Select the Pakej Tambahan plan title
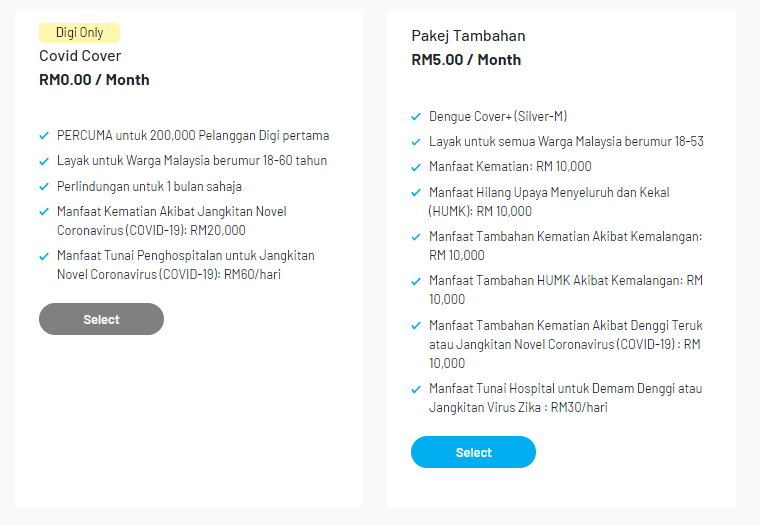The height and width of the screenshot is (525, 760). (x=468, y=36)
